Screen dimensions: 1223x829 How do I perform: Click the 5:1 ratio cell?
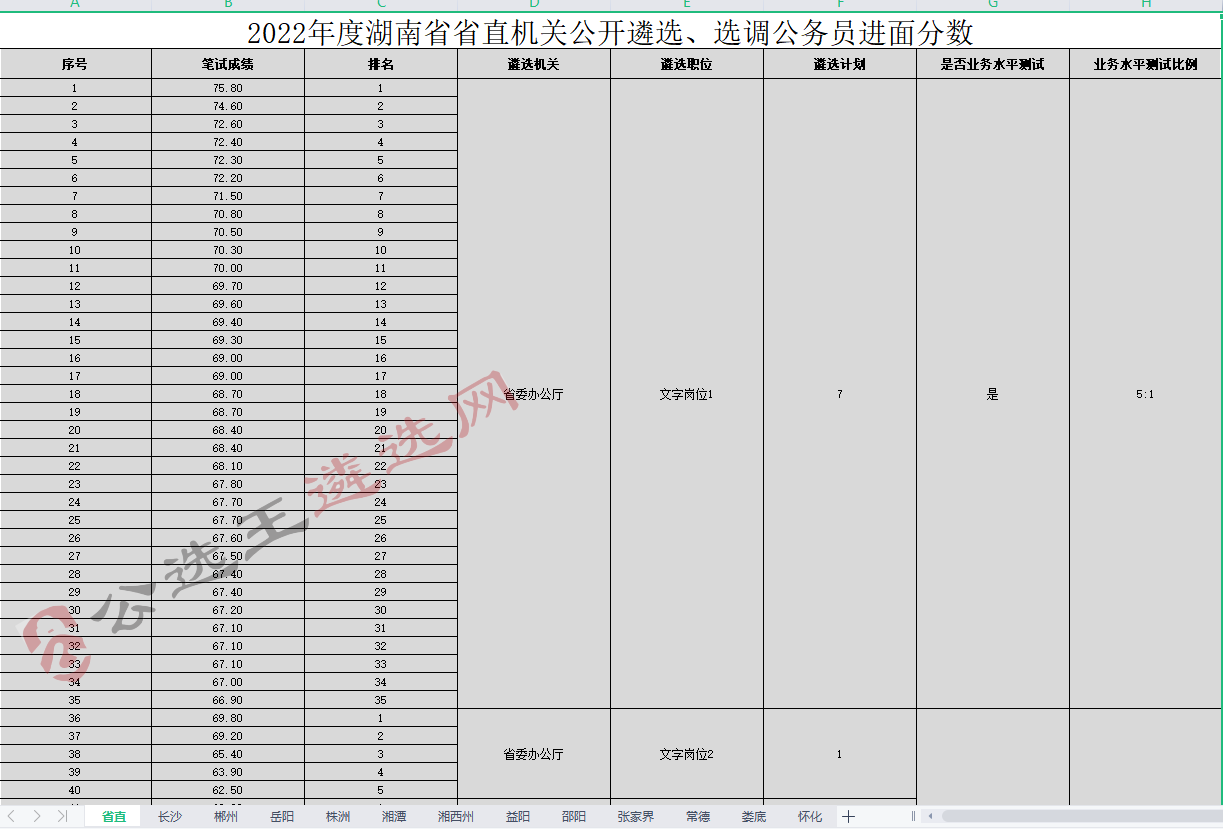1145,394
